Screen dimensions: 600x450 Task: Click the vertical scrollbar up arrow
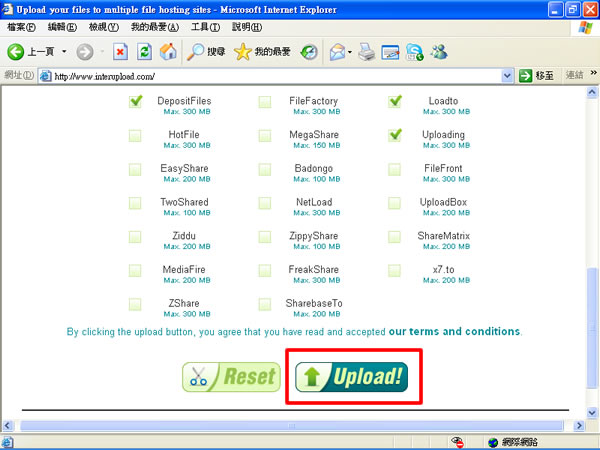click(592, 92)
